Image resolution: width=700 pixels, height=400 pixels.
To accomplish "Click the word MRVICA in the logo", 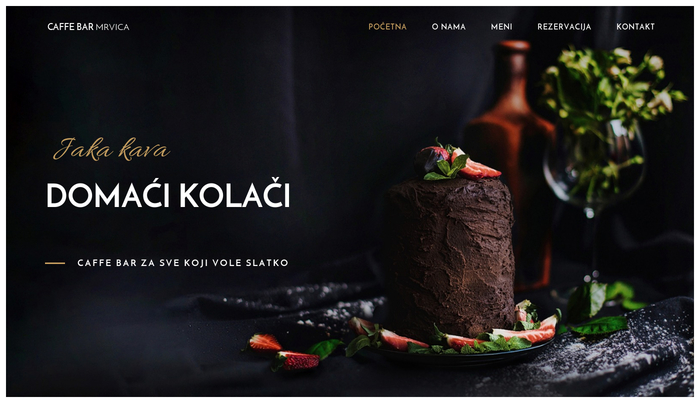I will 112,27.
